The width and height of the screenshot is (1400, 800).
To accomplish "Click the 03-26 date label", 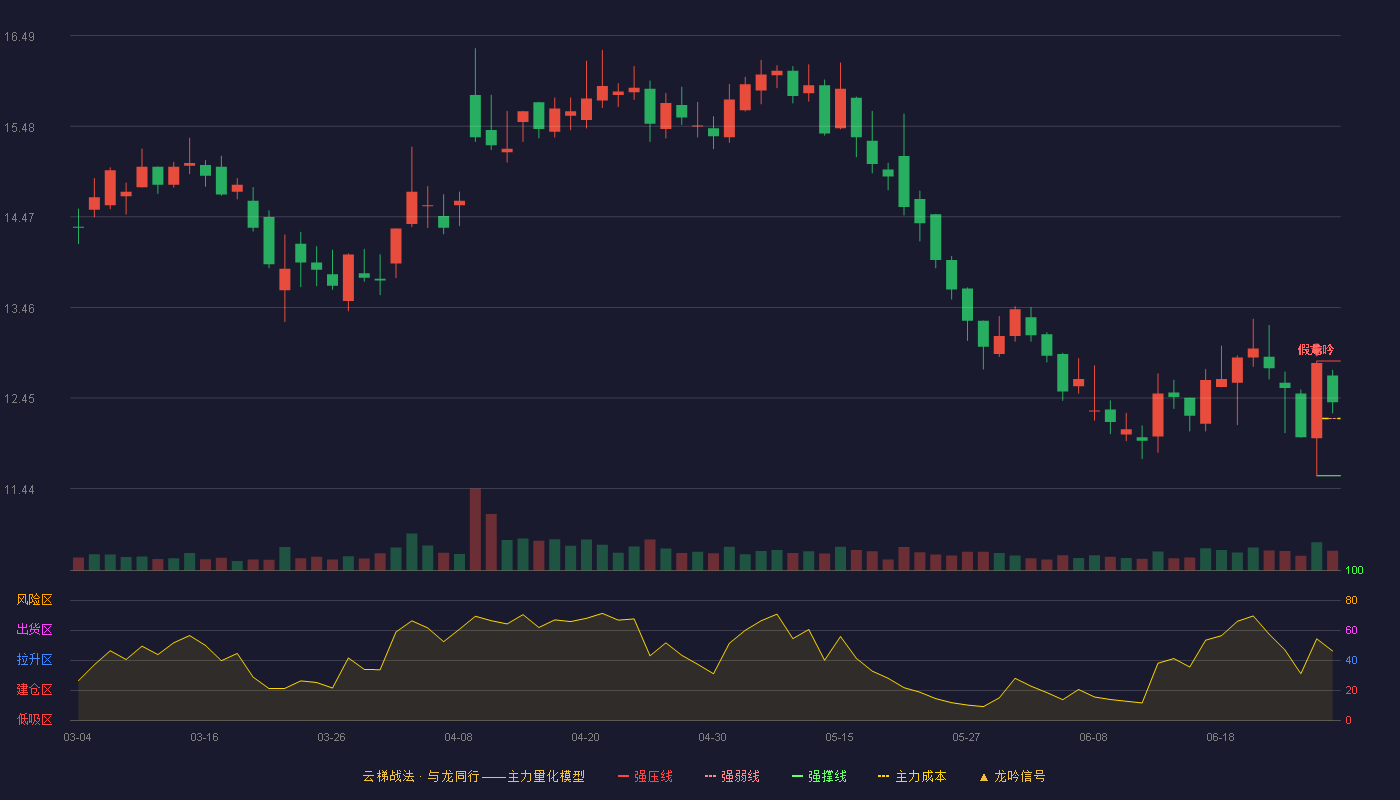I will point(331,737).
